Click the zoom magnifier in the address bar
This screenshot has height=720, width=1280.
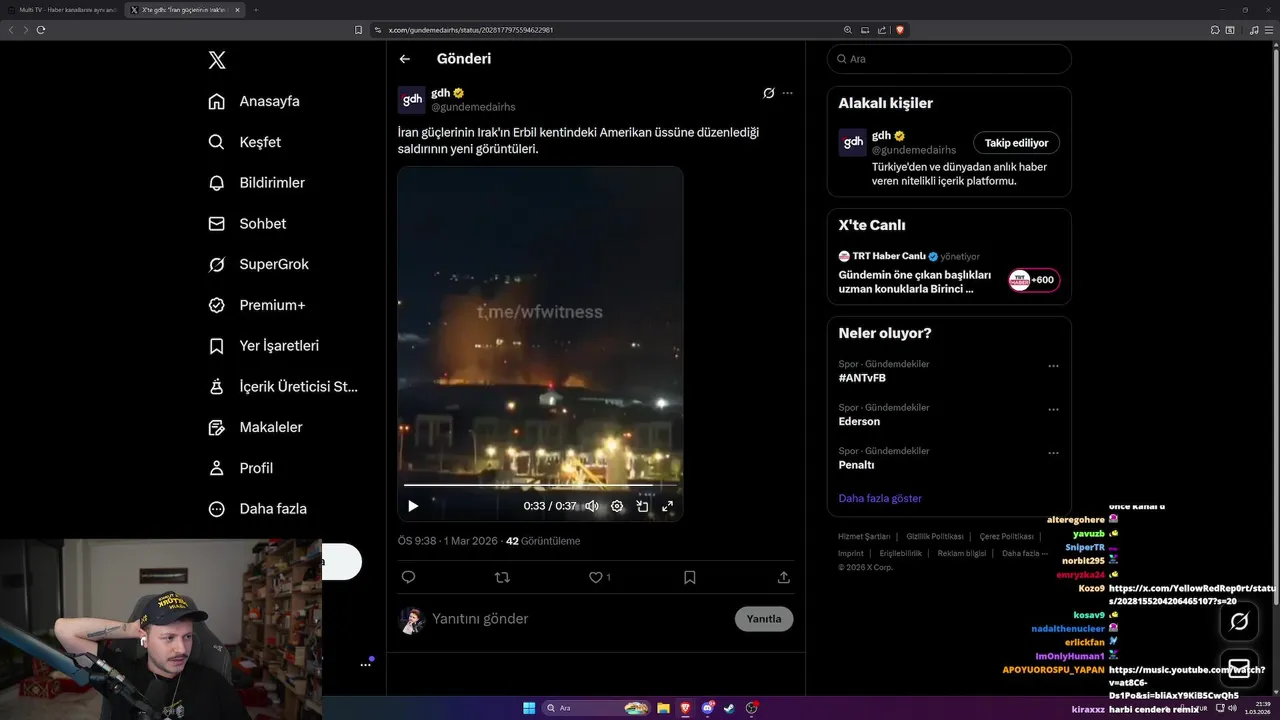tap(848, 30)
